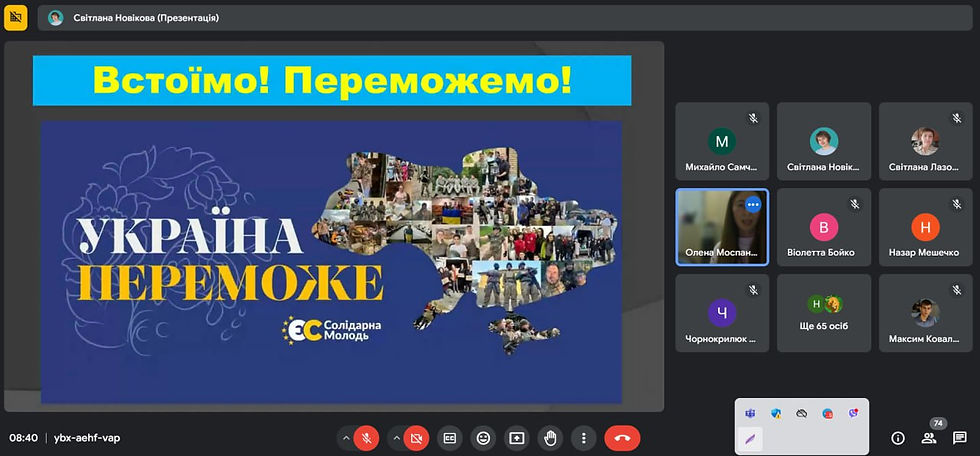Select the Назар Мешечко participant tile

pos(926,227)
